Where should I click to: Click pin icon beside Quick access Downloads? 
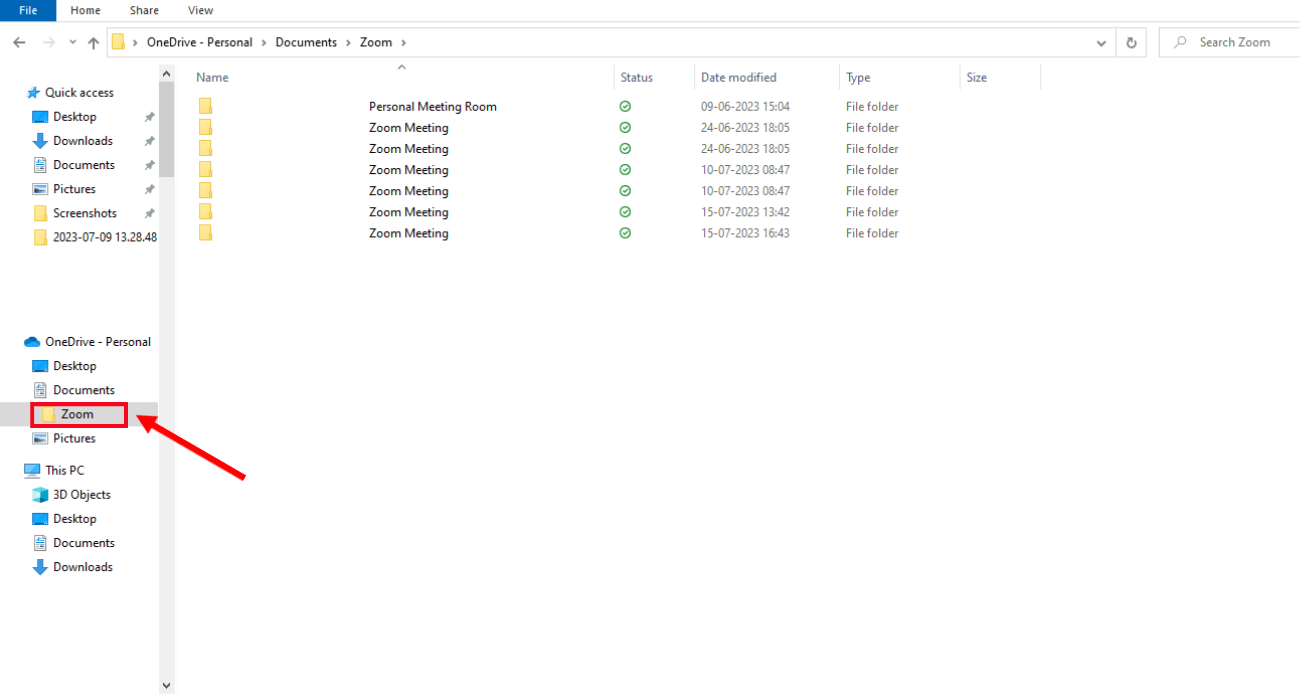(x=149, y=141)
